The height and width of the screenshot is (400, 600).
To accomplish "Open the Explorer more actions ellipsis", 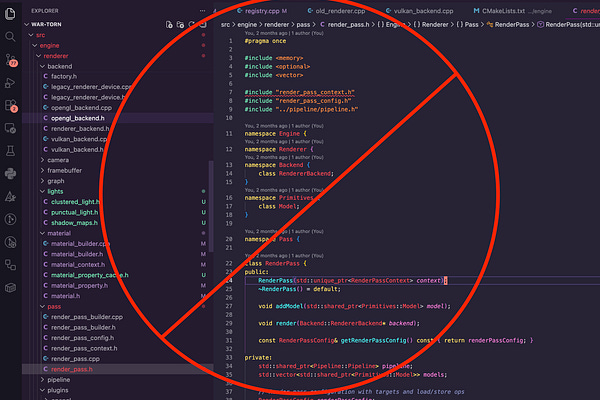I will [202, 11].
